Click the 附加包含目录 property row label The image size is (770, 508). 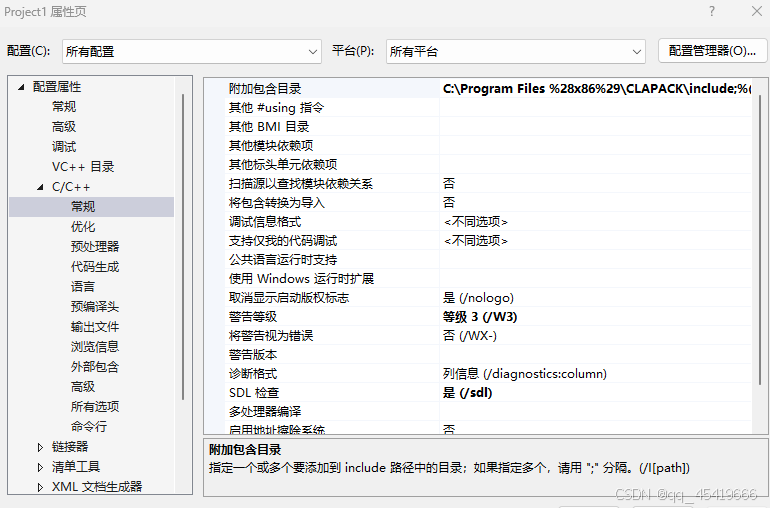click(x=265, y=89)
